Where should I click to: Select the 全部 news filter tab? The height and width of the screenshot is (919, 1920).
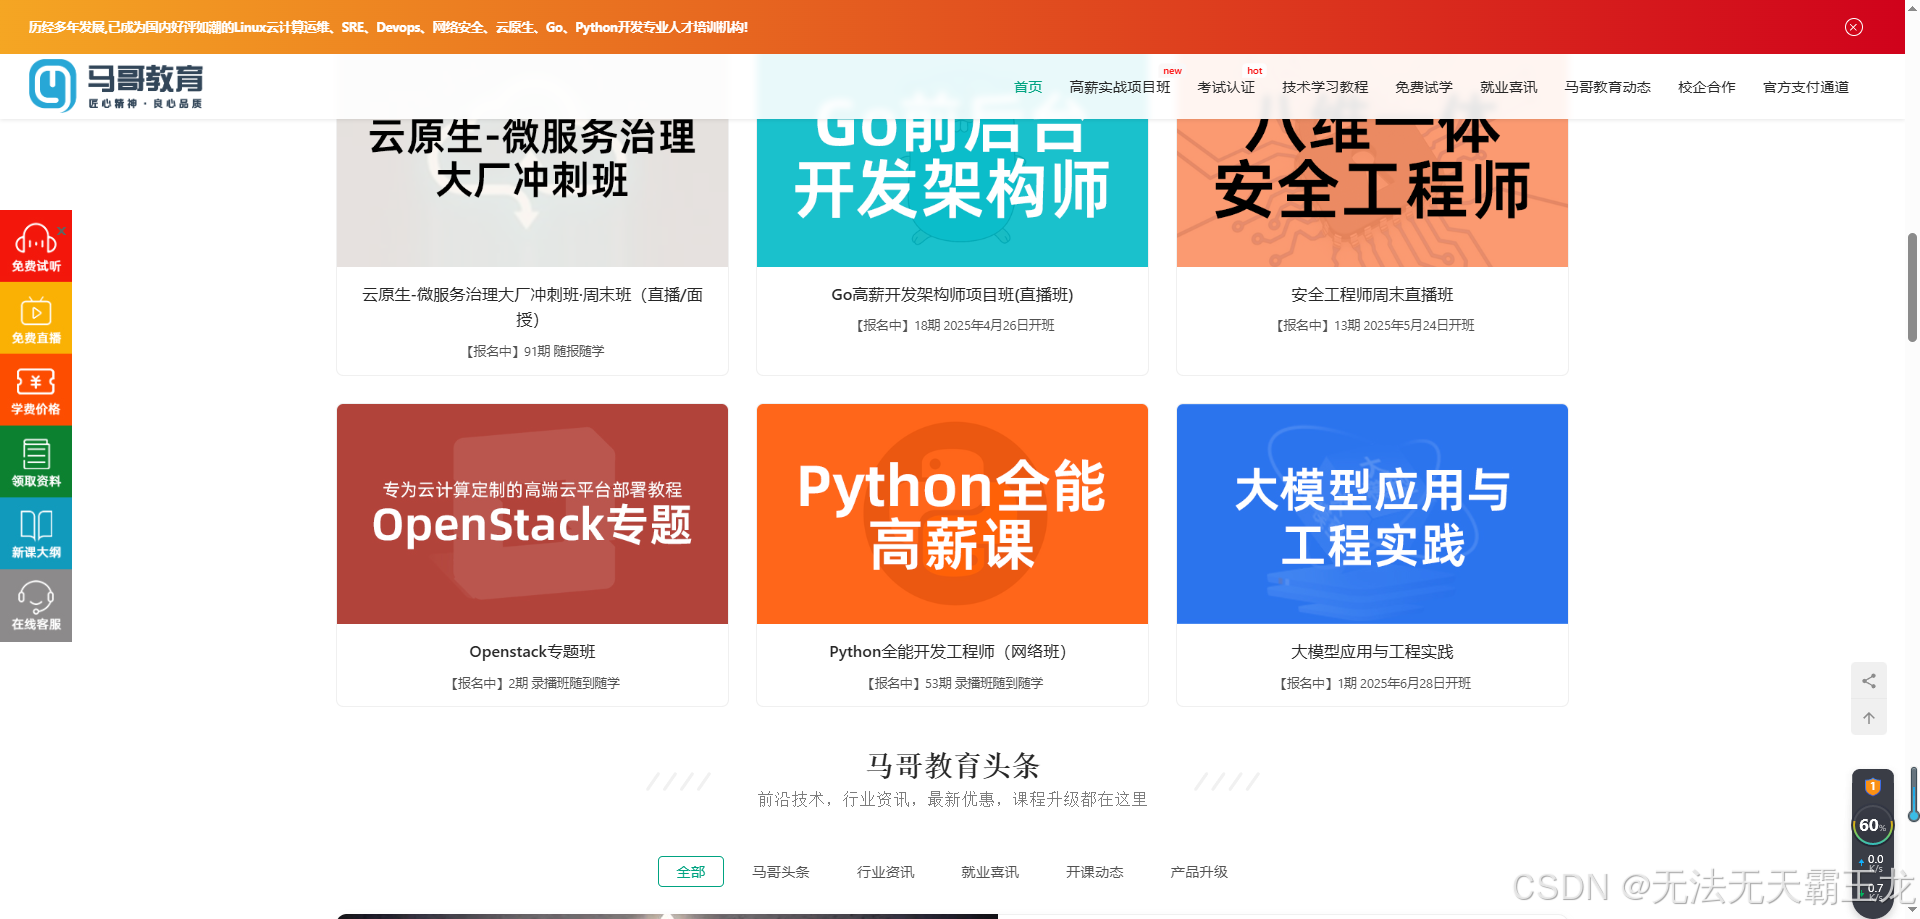(x=691, y=872)
